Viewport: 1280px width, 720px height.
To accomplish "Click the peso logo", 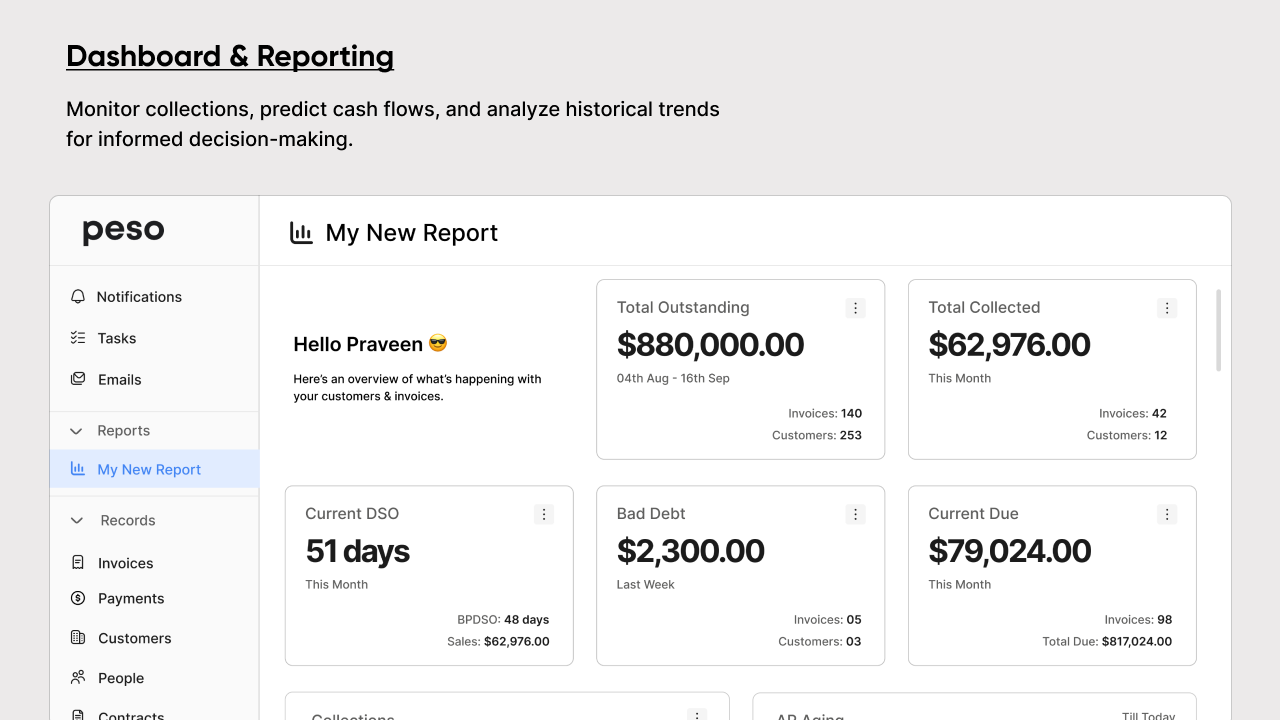I will (123, 230).
